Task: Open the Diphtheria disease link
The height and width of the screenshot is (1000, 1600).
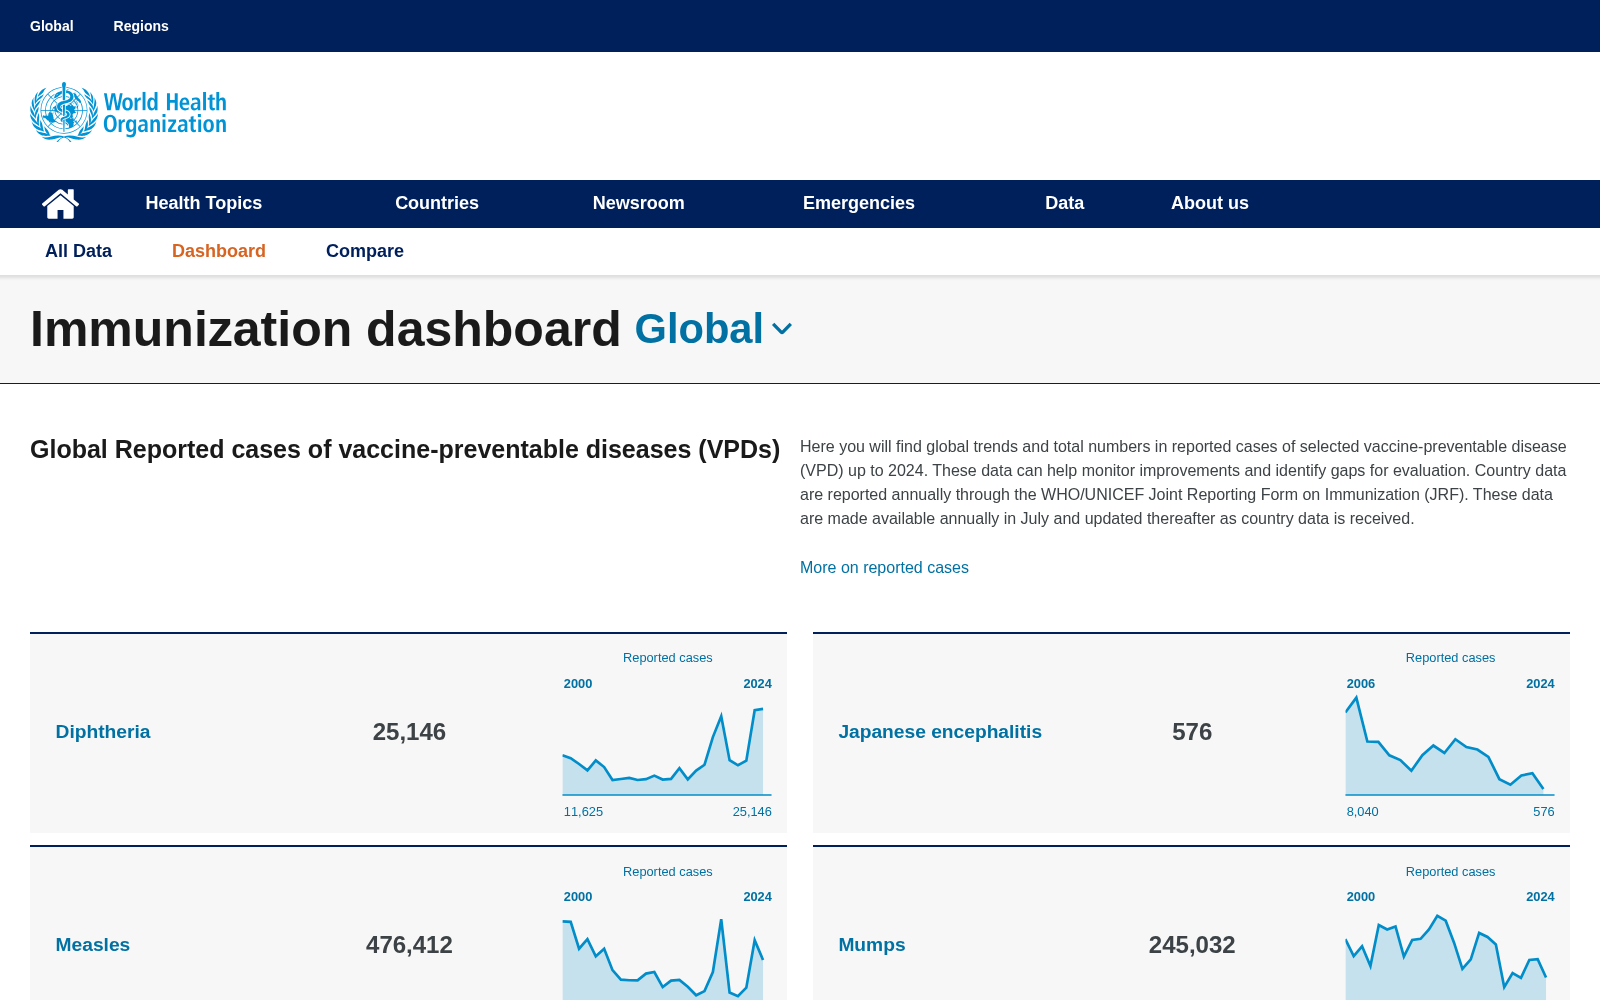Action: pyautogui.click(x=103, y=732)
